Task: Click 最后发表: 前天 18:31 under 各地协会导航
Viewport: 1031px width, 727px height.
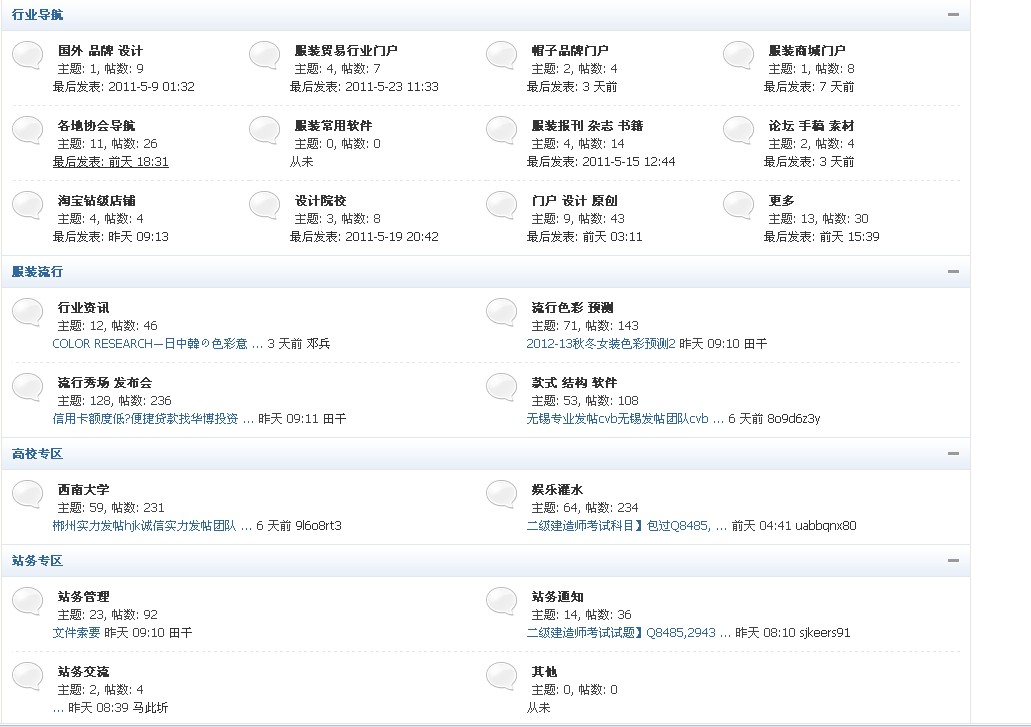Action: click(110, 162)
